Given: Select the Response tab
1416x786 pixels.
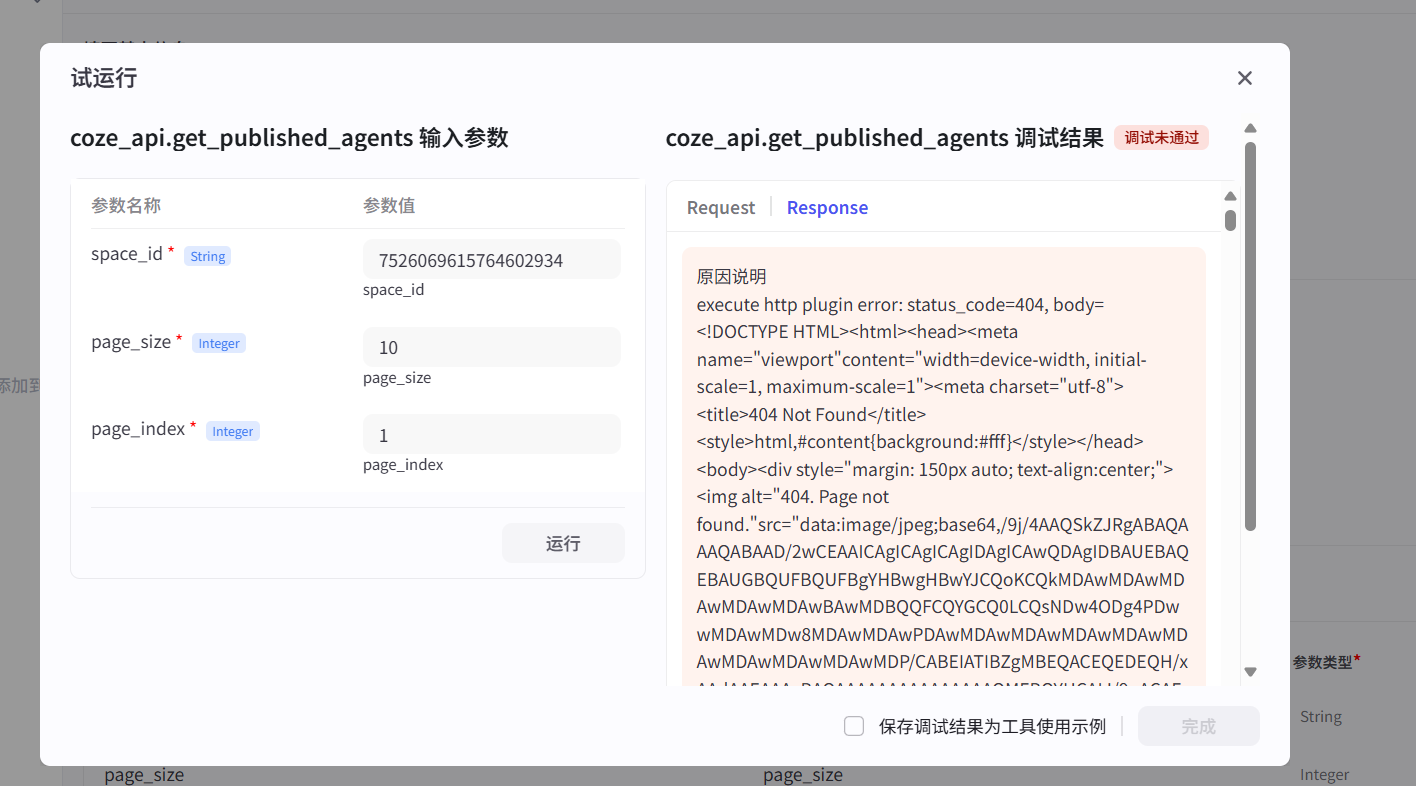Looking at the screenshot, I should coord(827,207).
